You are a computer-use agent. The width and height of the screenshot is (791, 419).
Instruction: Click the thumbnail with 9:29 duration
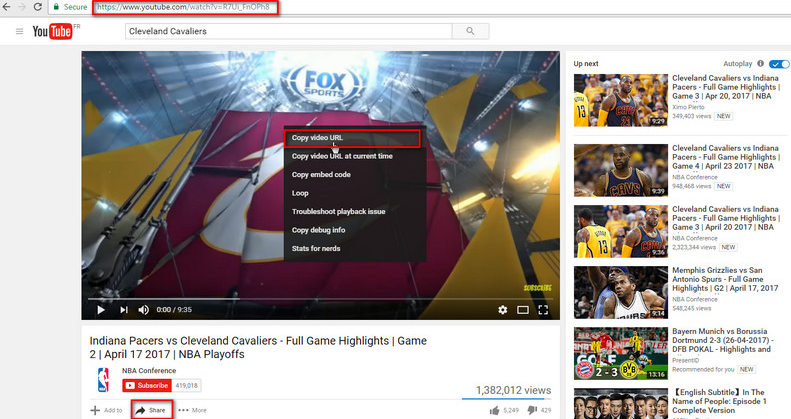tap(620, 100)
